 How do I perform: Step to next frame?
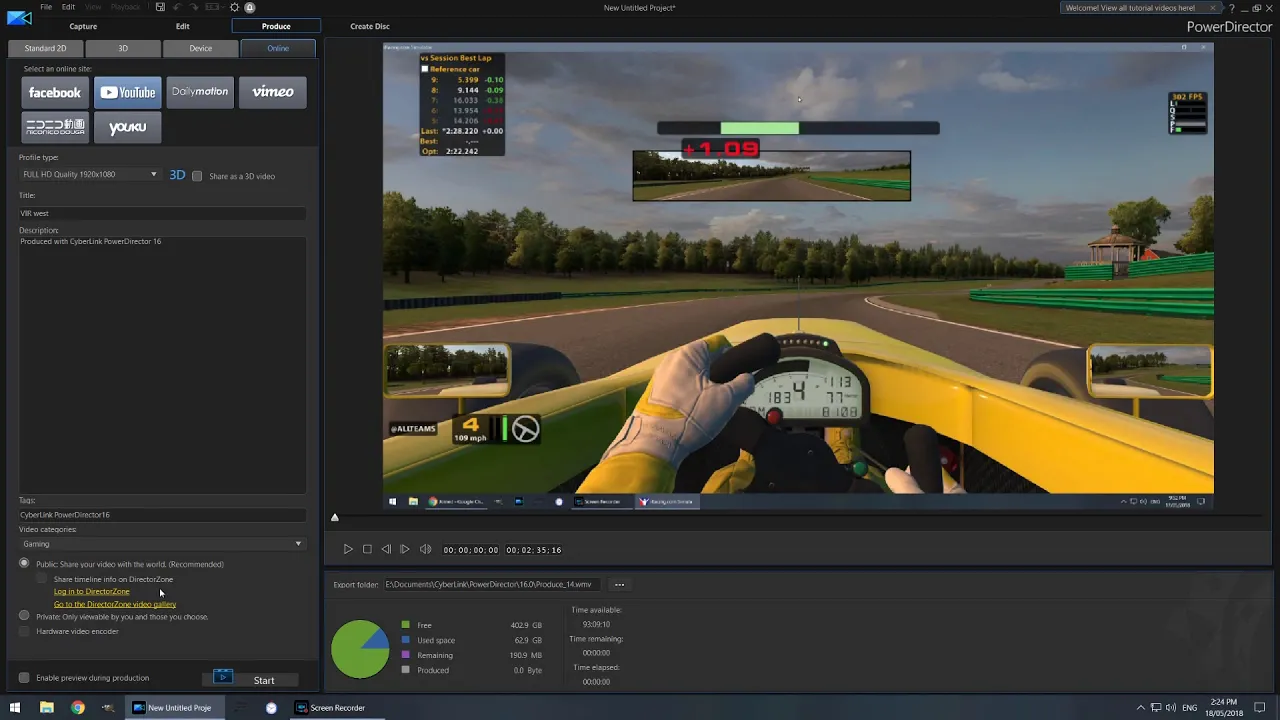(405, 549)
